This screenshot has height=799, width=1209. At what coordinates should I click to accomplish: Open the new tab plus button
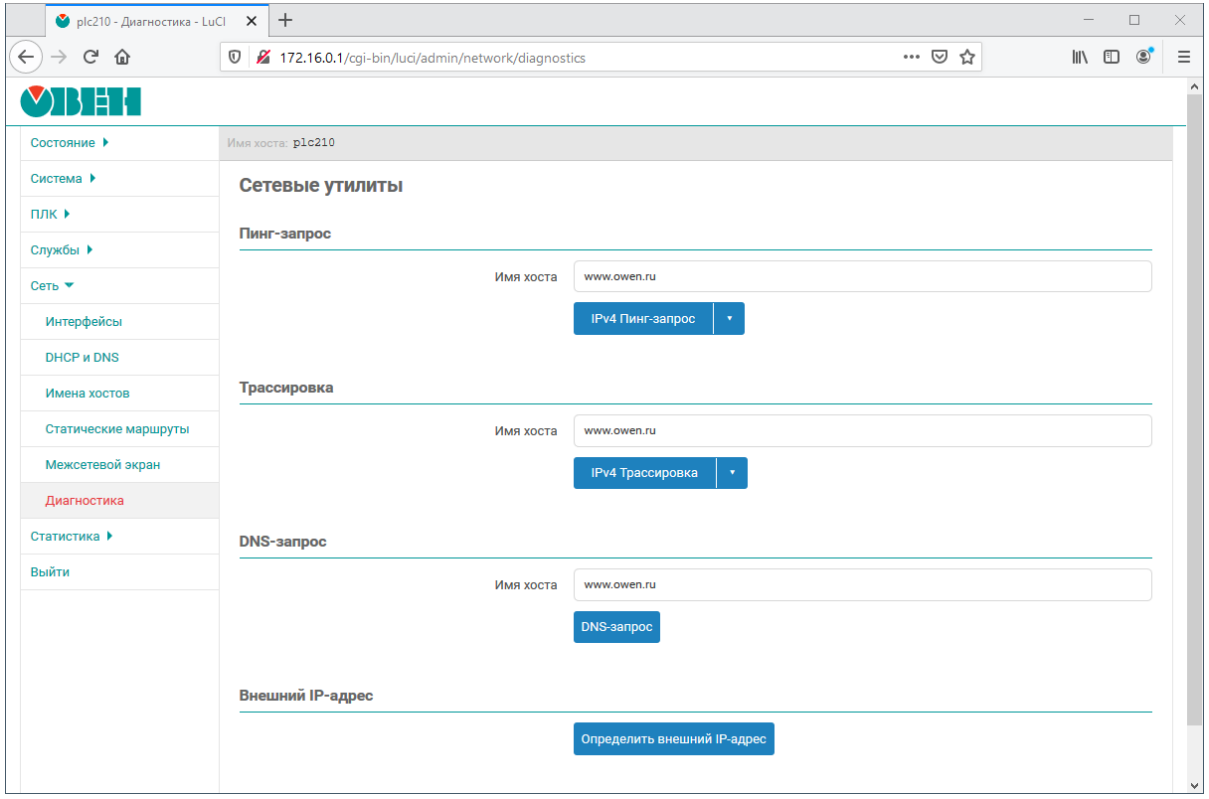(286, 20)
